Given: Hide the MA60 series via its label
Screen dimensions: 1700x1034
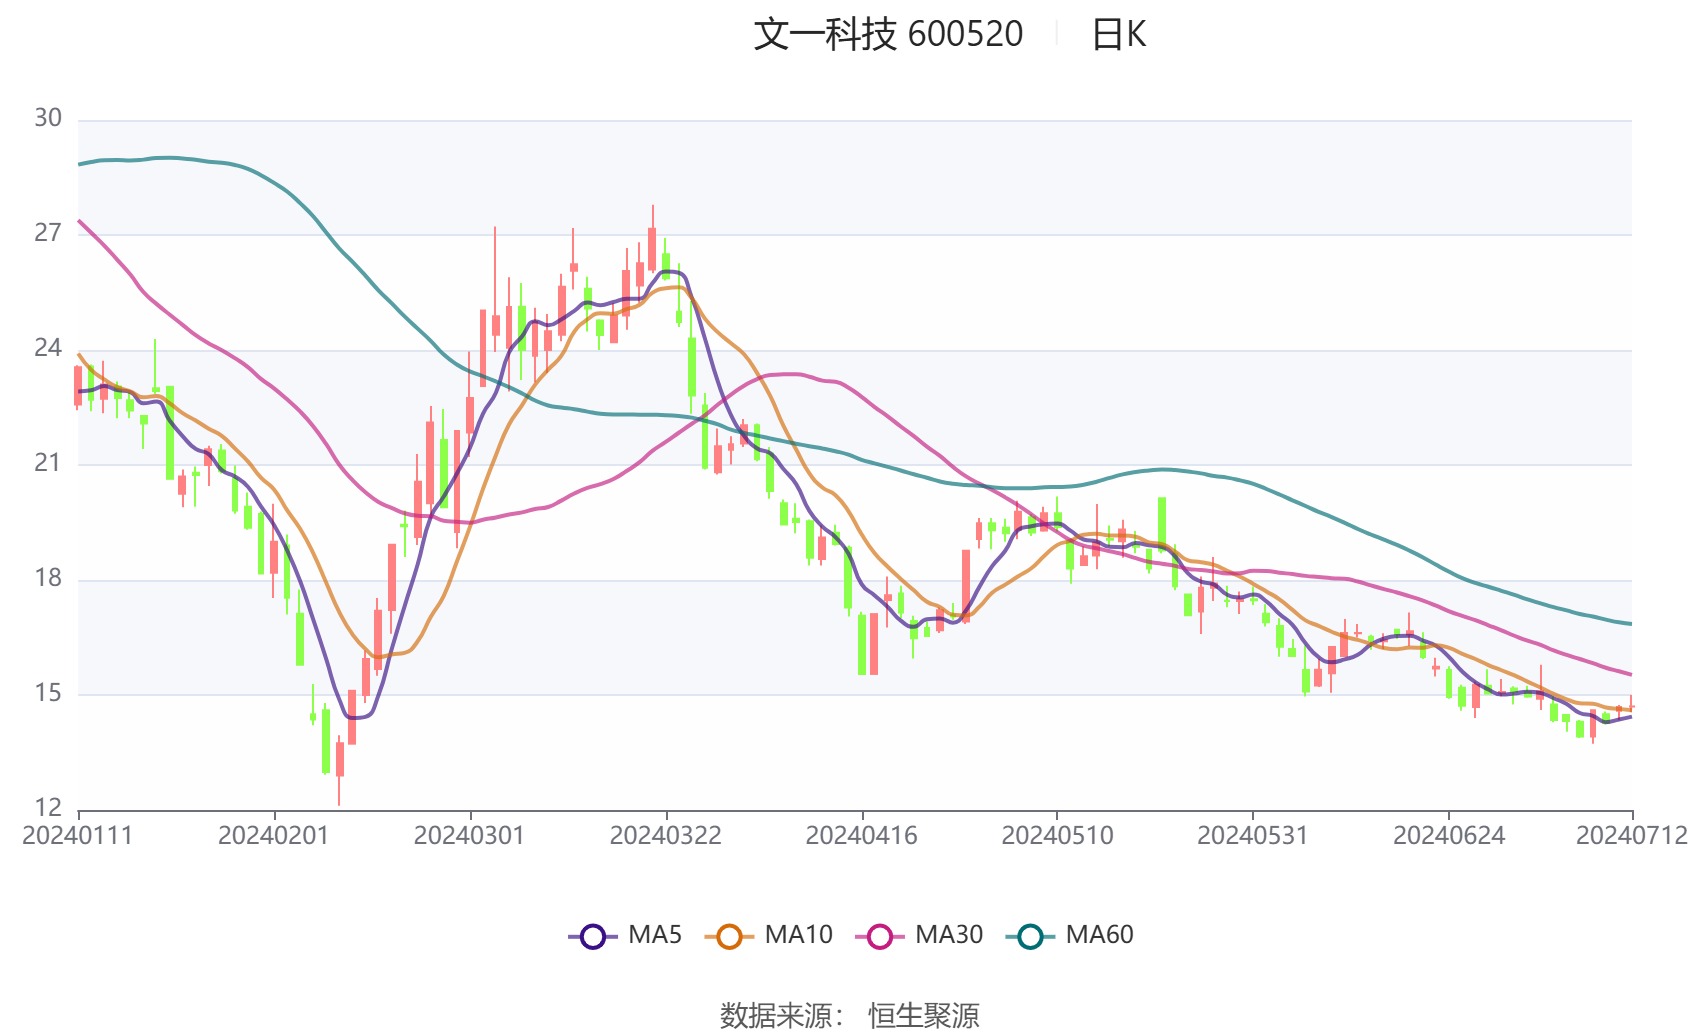Looking at the screenshot, I should point(1099,935).
